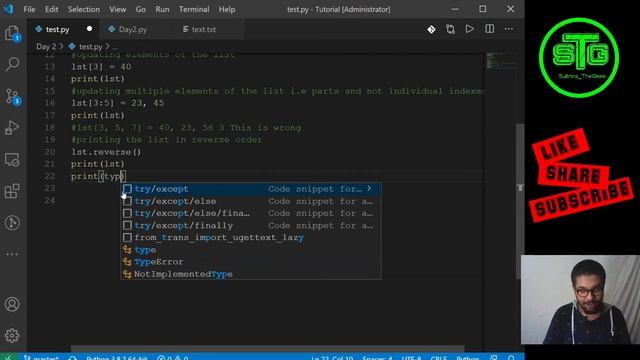Select the try/except snippet suggestion
This screenshot has height=360, width=640.
pyautogui.click(x=251, y=189)
